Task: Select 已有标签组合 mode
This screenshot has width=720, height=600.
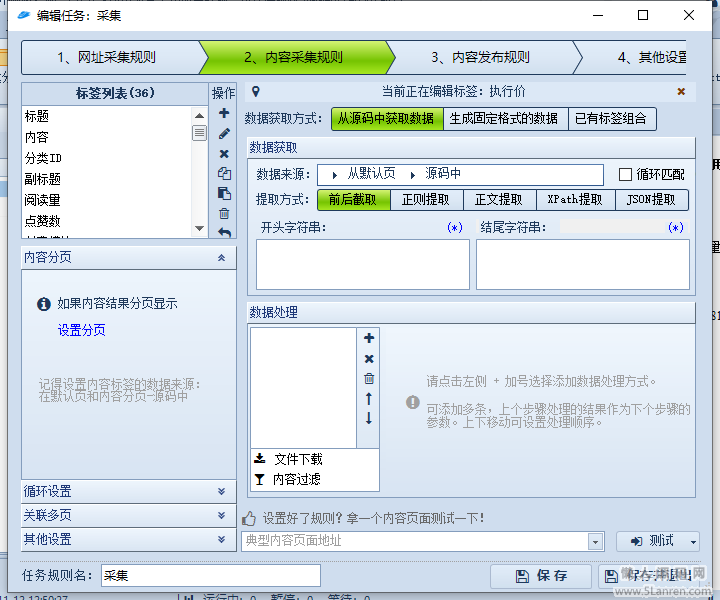Action: coord(612,119)
